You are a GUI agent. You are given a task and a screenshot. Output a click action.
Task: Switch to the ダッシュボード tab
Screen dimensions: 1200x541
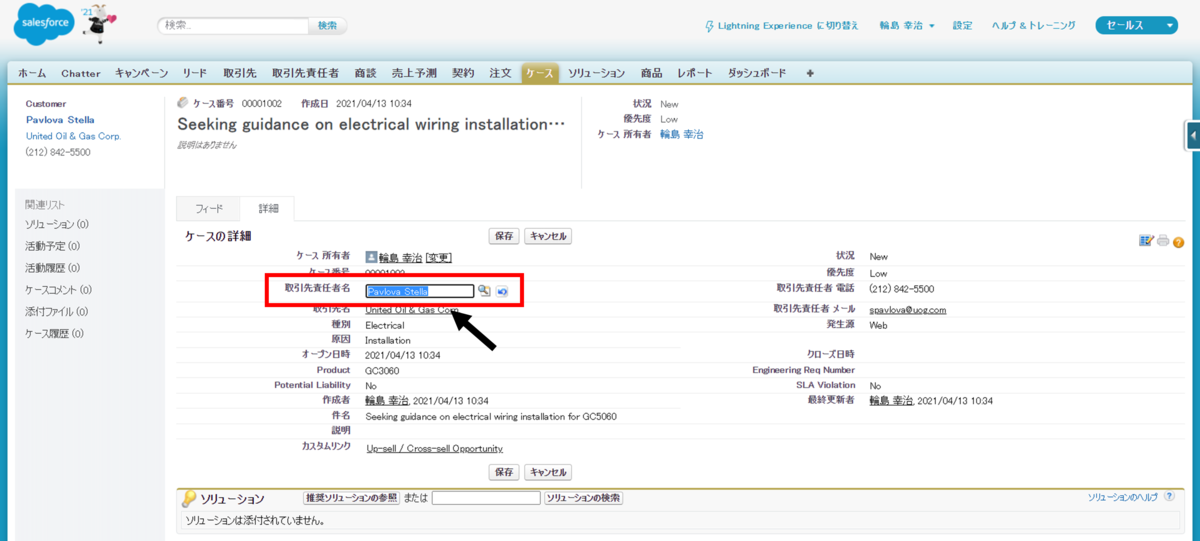tap(757, 73)
